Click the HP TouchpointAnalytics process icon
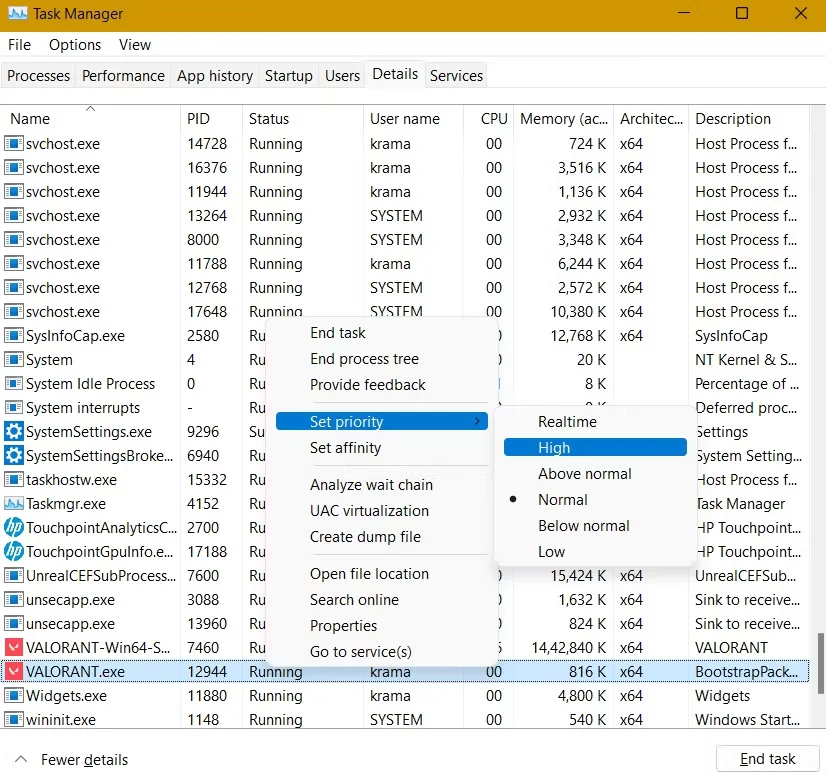This screenshot has height=778, width=826. point(14,528)
